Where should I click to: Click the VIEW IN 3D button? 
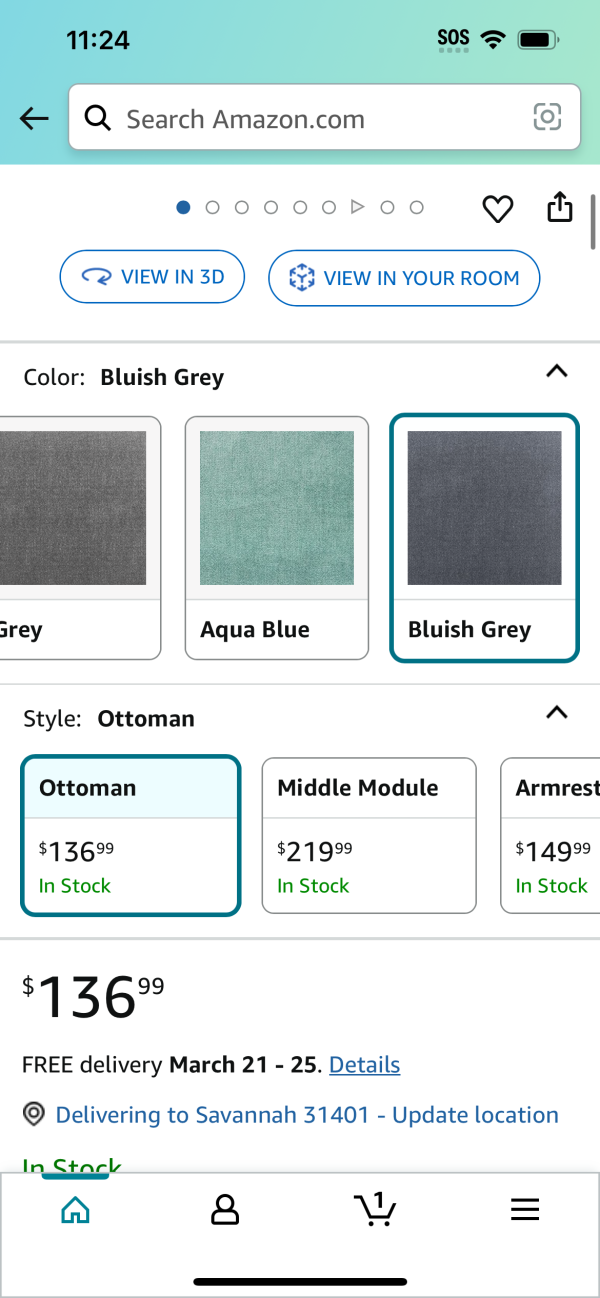(x=152, y=277)
